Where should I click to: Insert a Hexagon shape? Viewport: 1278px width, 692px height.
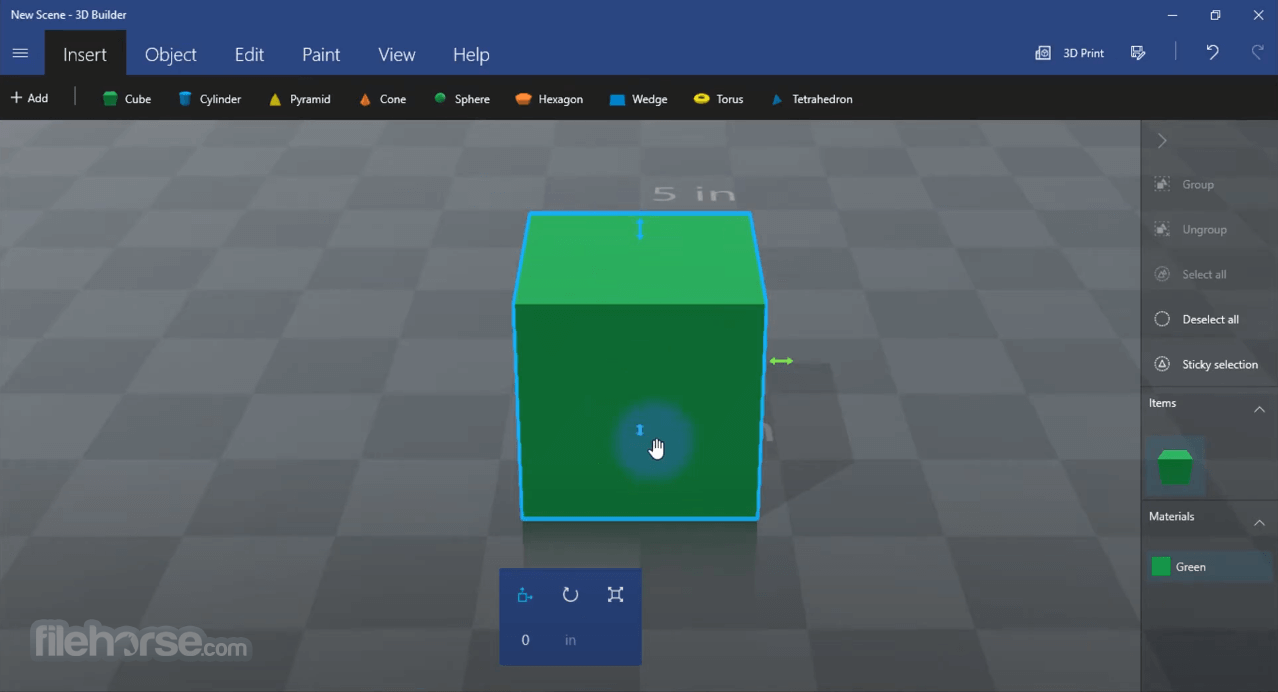(x=549, y=99)
